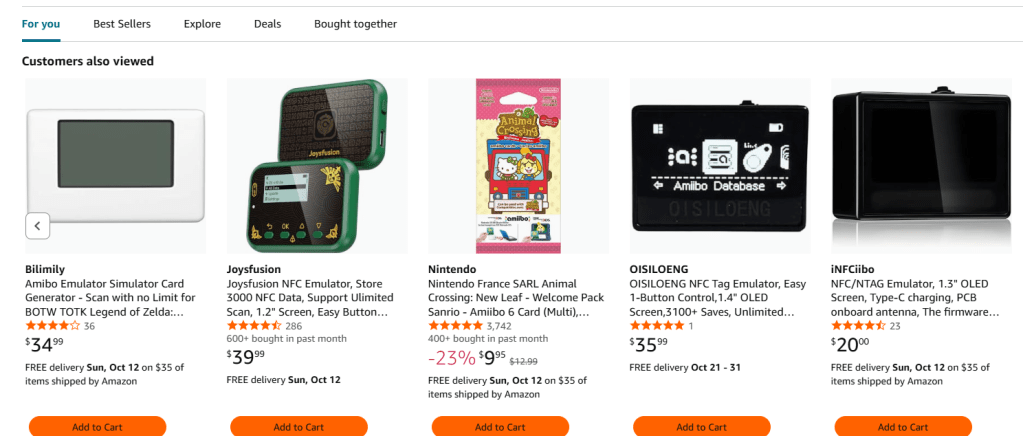1023x436 pixels.
Task: Open the green Joysfusion emulator image
Action: [x=316, y=165]
